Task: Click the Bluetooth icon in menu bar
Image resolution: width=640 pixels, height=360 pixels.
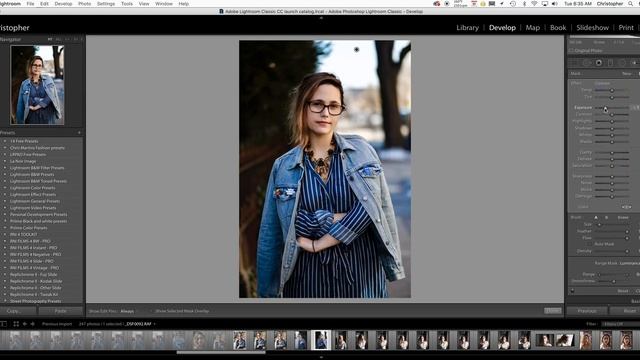Action: tap(524, 4)
